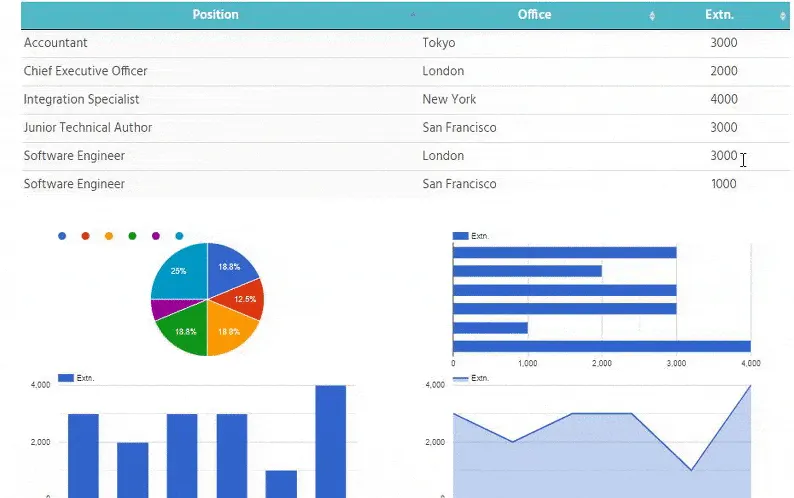The width and height of the screenshot is (794, 498).
Task: Click Software Engineer in the London row
Action: point(74,156)
